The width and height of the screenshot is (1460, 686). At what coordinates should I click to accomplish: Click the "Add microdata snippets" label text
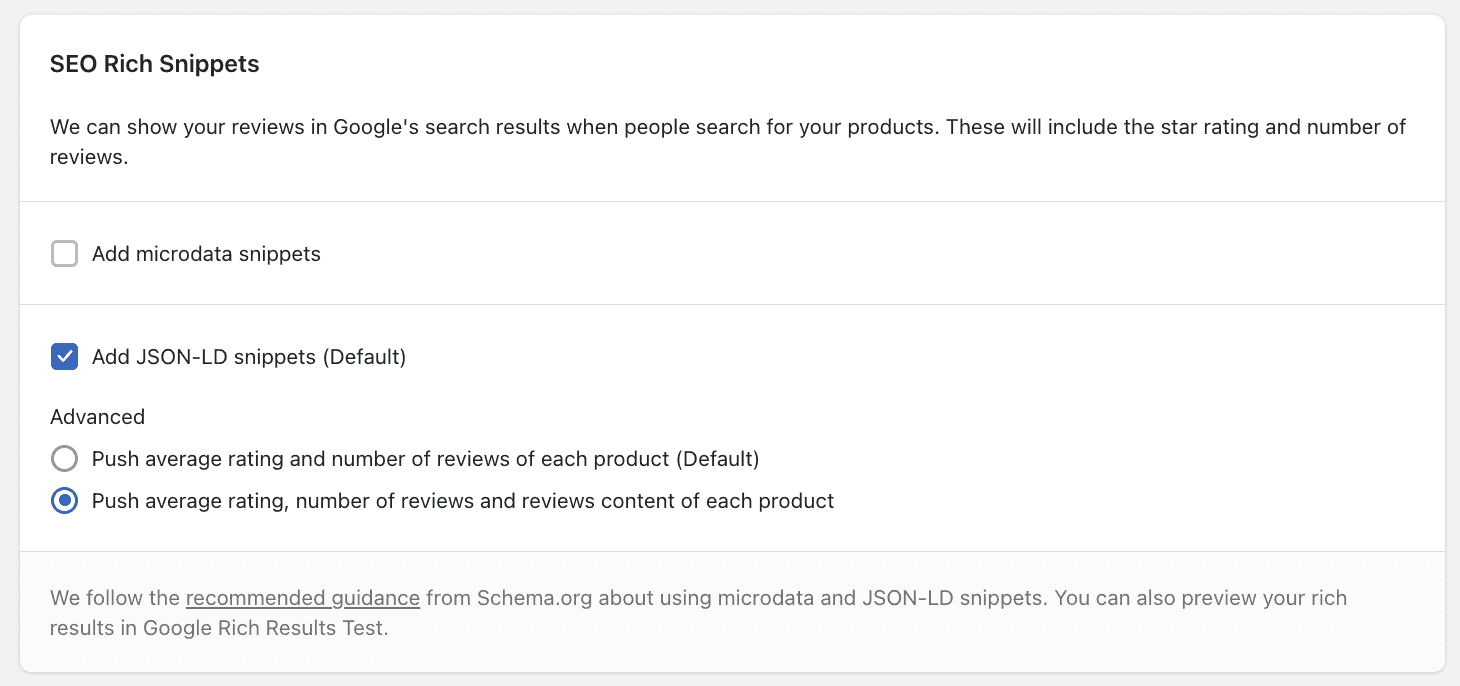pos(206,254)
